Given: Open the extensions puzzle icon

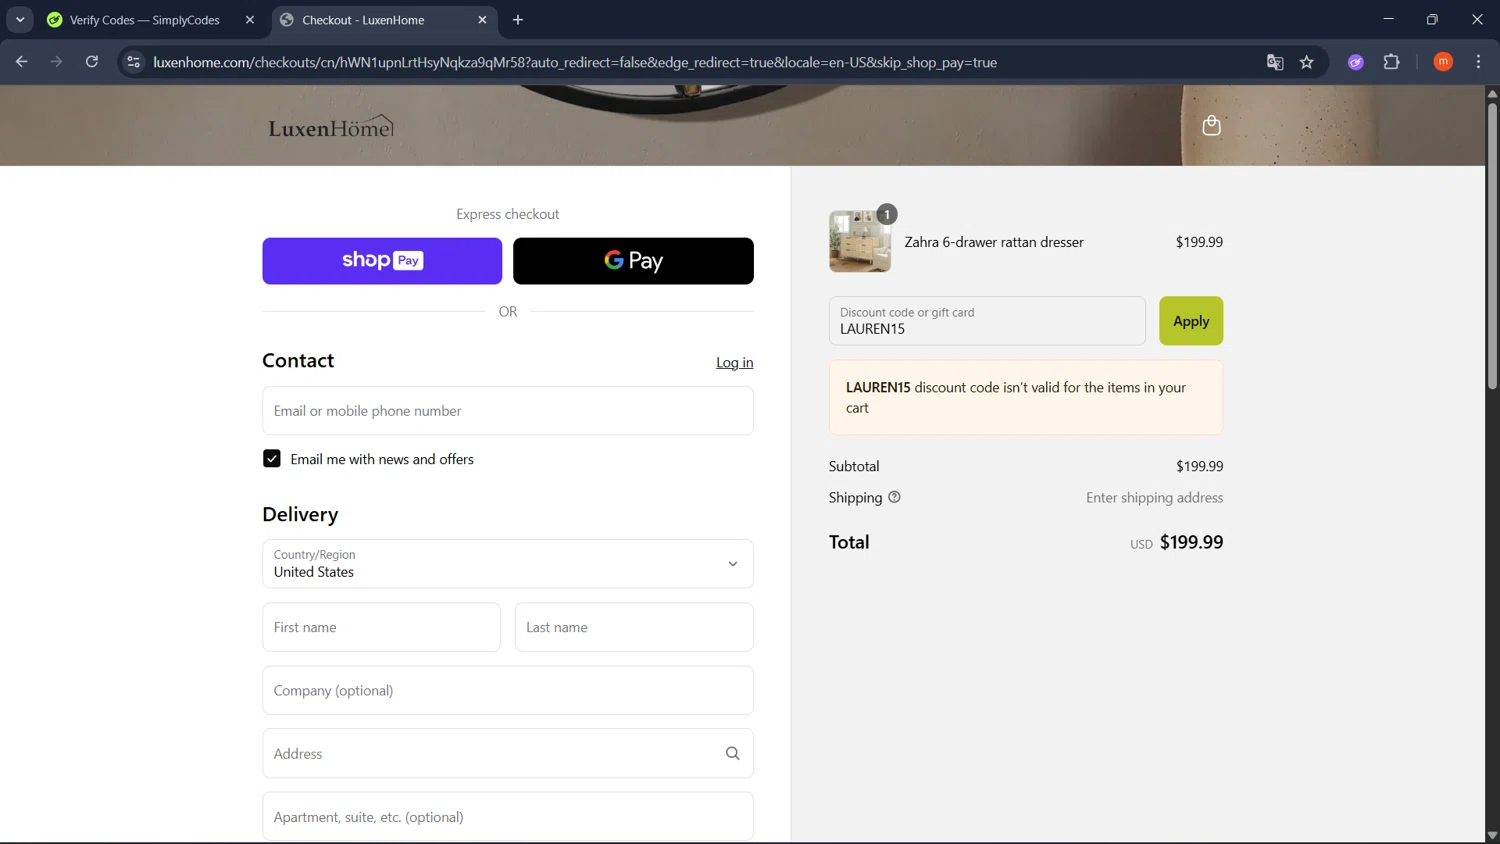Looking at the screenshot, I should point(1391,62).
